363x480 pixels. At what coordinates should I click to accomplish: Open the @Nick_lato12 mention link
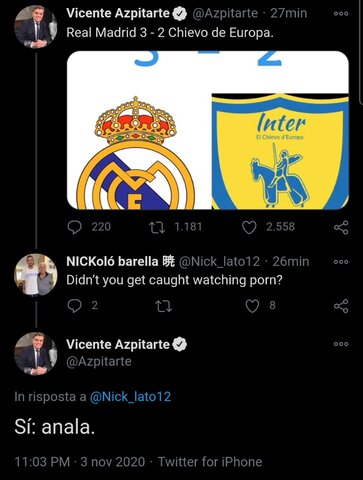coord(130,397)
